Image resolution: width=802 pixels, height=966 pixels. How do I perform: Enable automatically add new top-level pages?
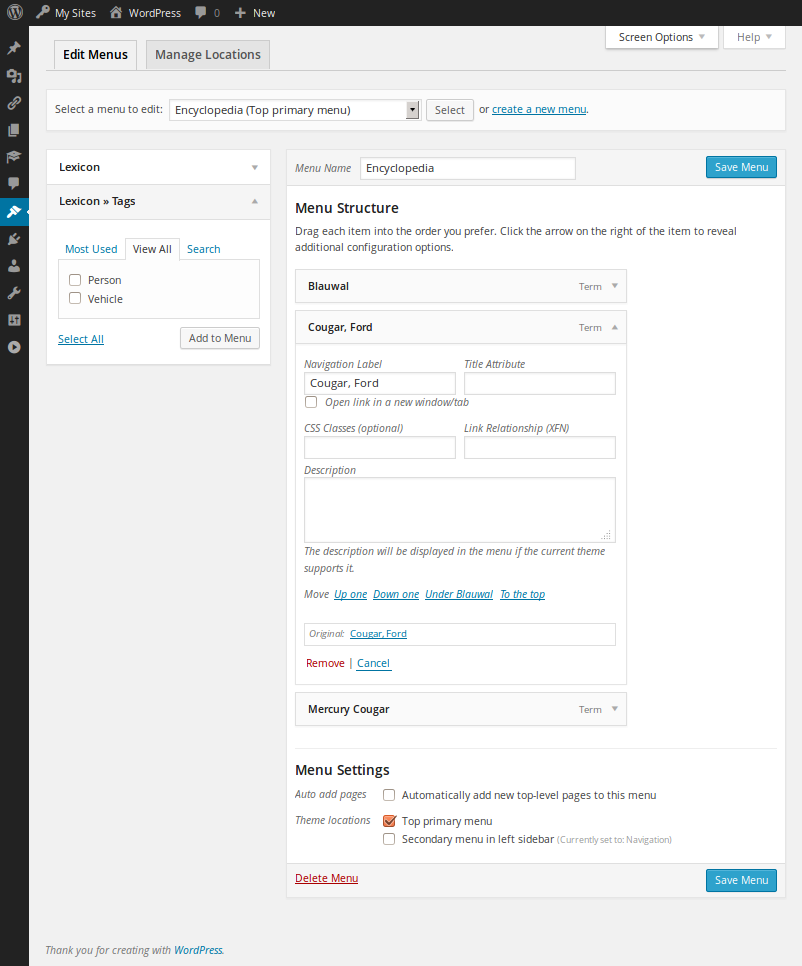[x=389, y=795]
